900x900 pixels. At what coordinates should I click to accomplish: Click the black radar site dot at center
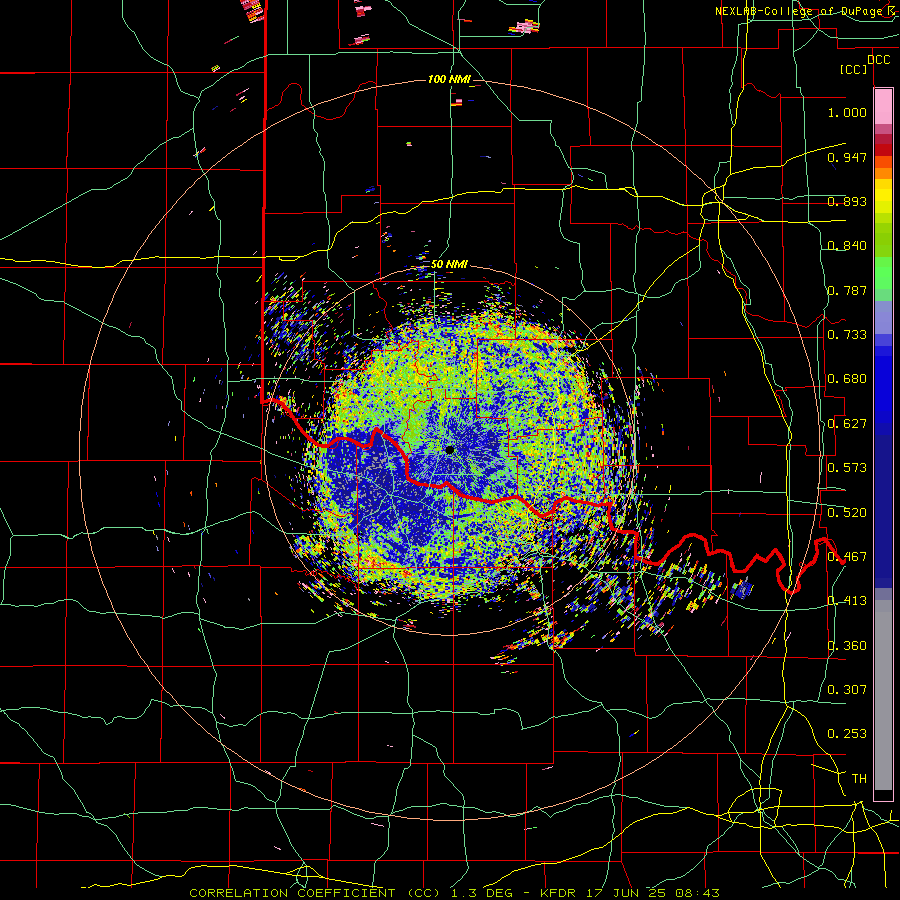450,450
